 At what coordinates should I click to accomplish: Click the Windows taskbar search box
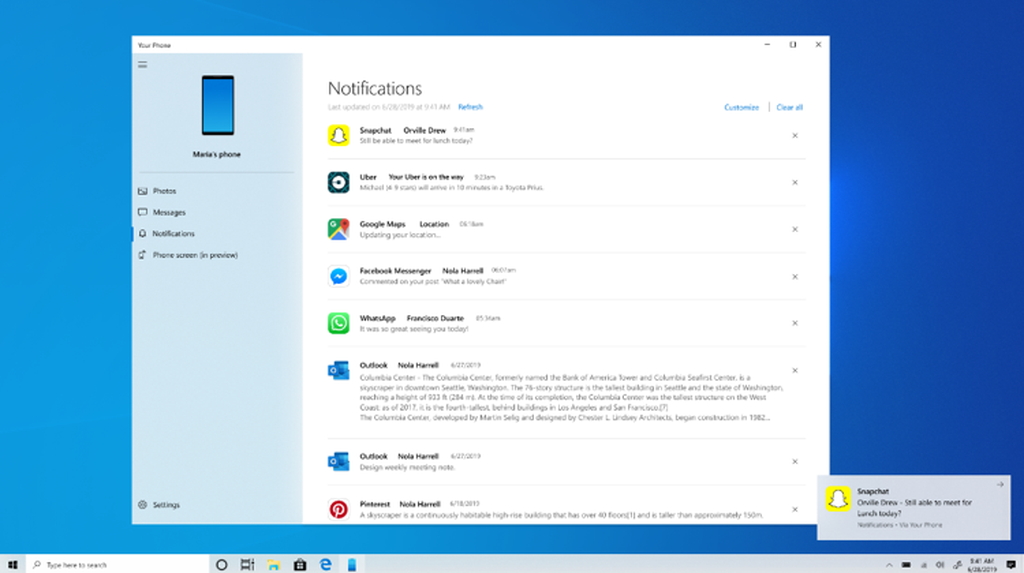tap(118, 565)
